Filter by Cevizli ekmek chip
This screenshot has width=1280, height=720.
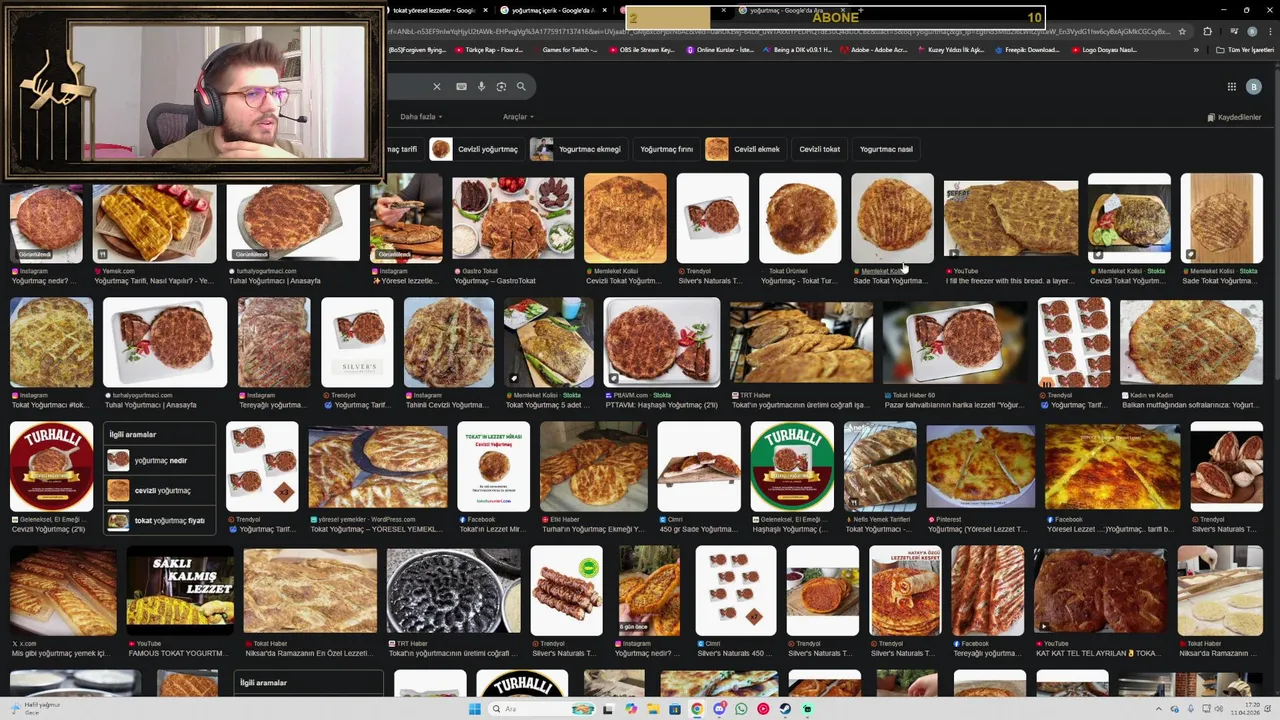(x=744, y=149)
